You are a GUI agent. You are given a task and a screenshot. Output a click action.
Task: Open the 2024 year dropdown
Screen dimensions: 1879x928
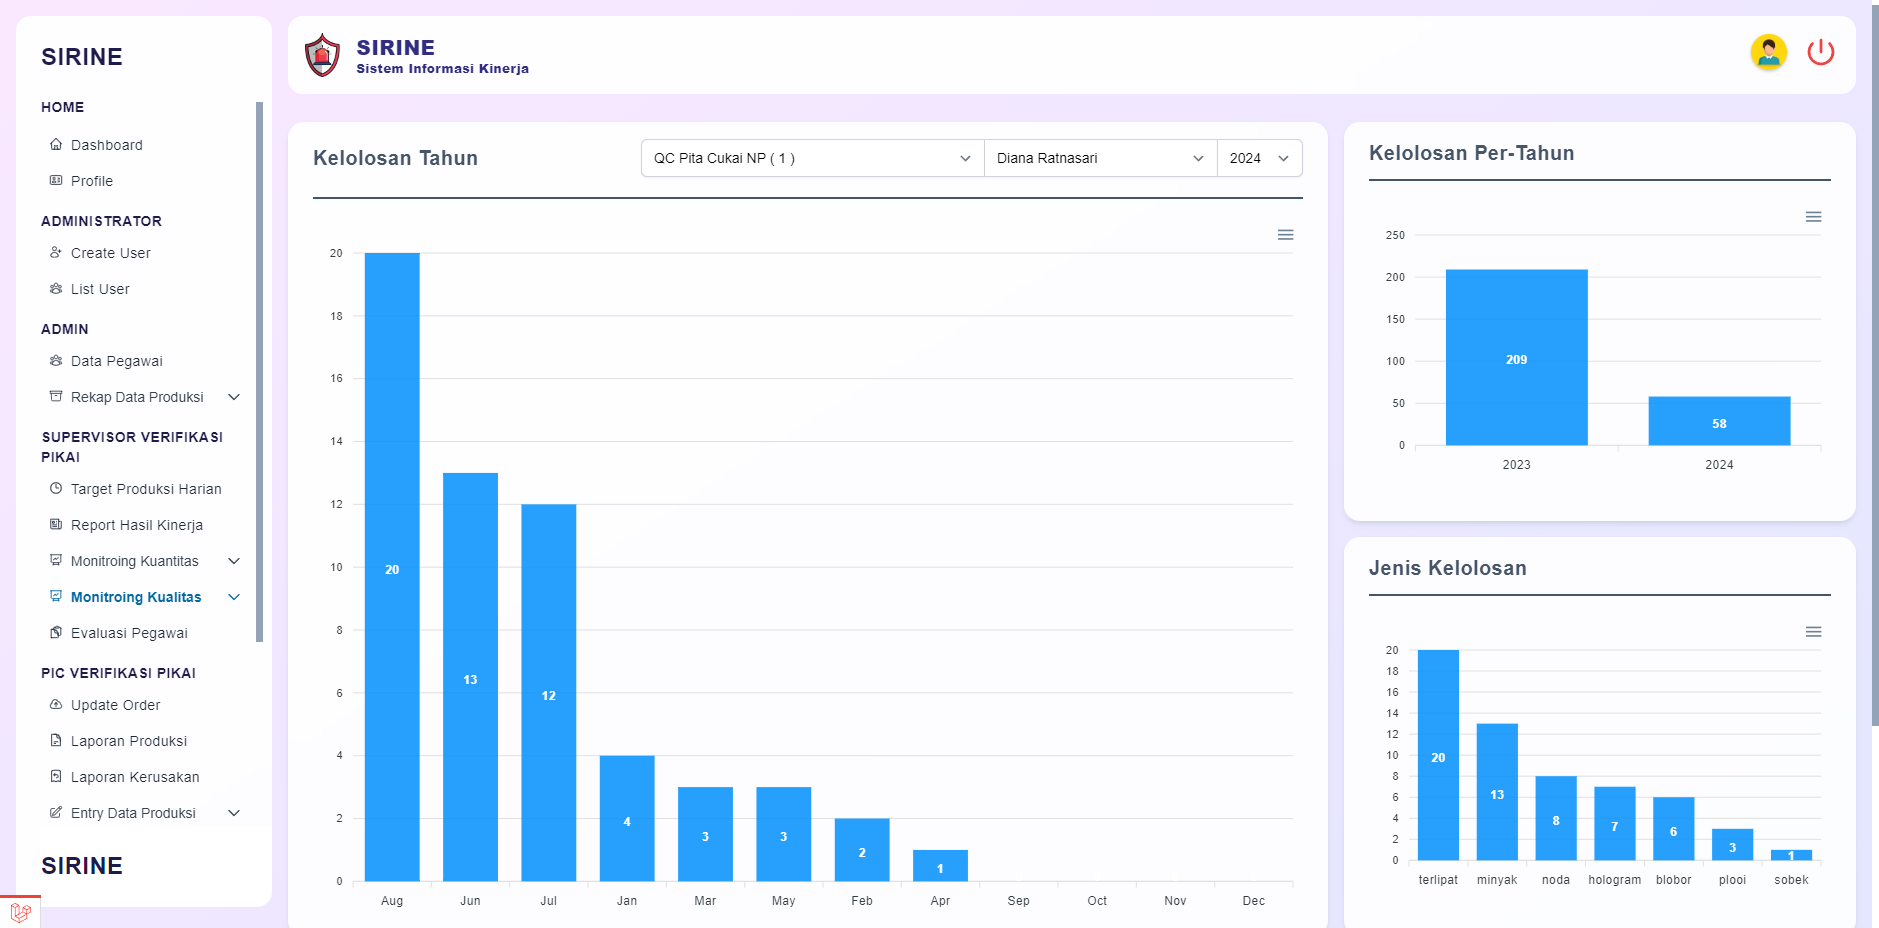click(x=1258, y=158)
